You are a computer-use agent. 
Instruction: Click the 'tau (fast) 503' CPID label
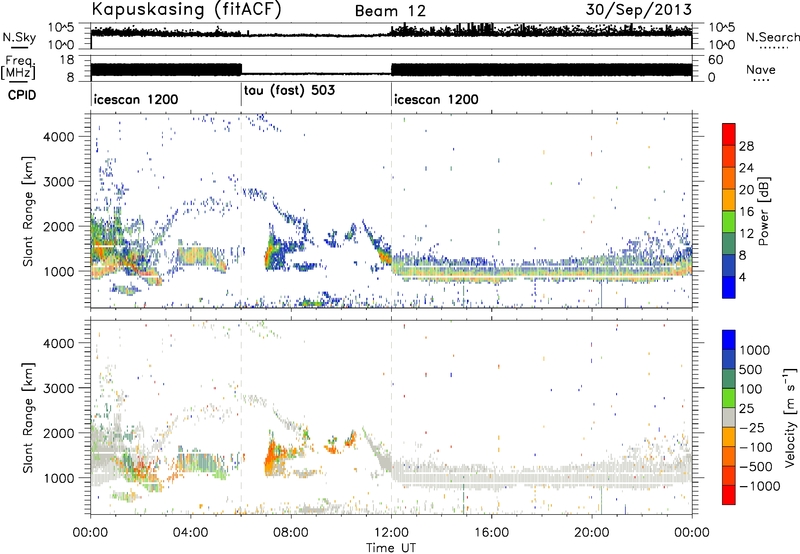289,90
